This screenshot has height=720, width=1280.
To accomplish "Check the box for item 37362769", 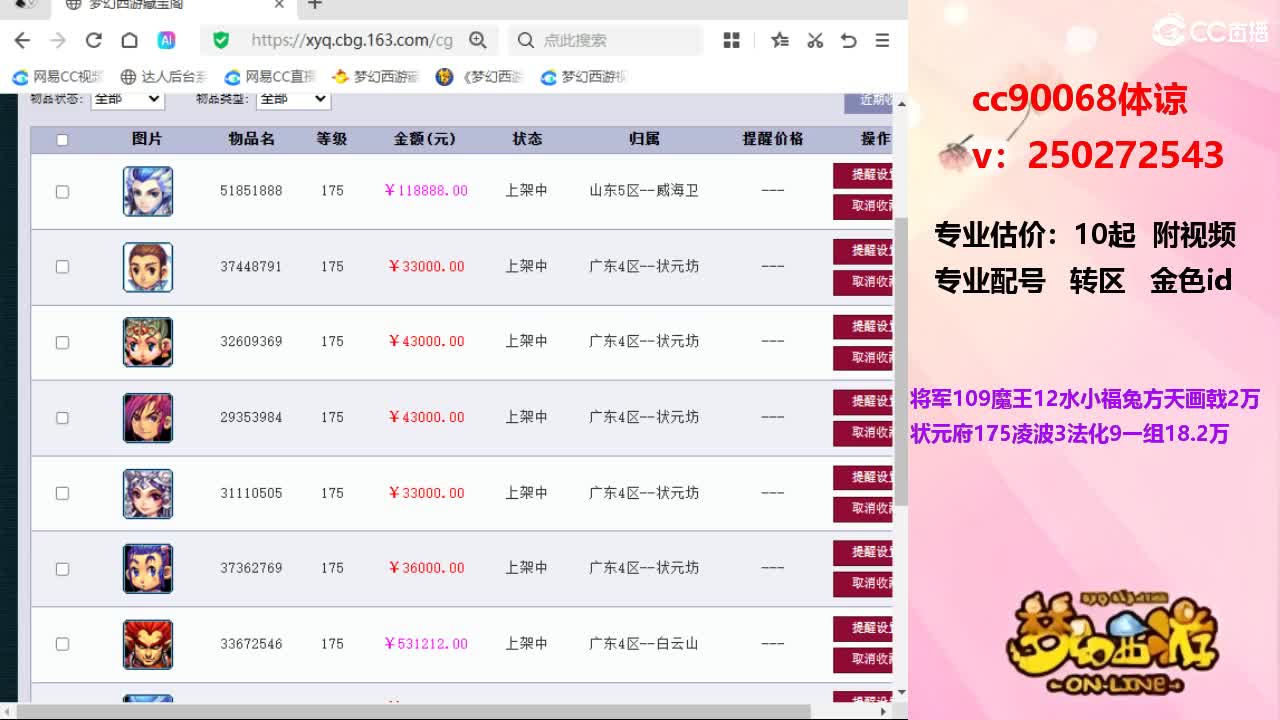I will click(62, 569).
